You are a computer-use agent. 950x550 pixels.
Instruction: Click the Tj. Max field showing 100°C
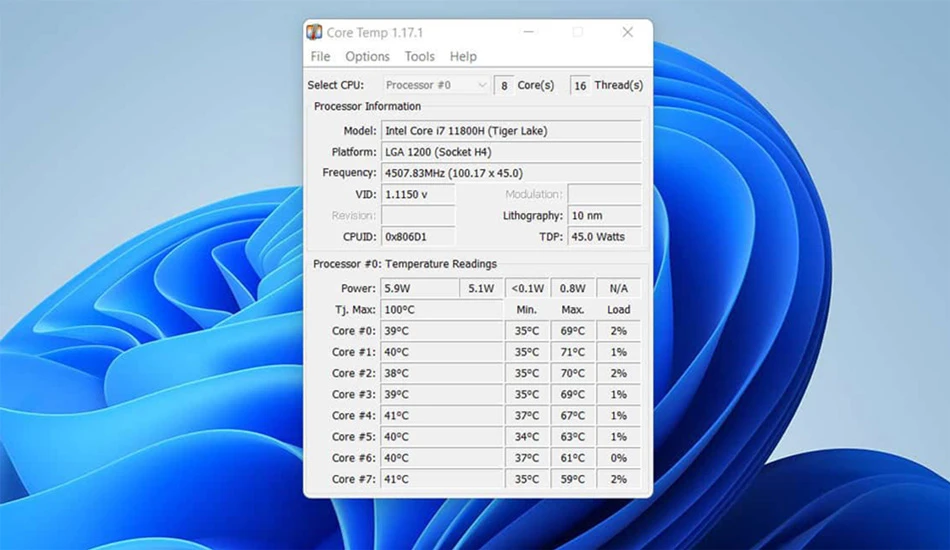(442, 310)
